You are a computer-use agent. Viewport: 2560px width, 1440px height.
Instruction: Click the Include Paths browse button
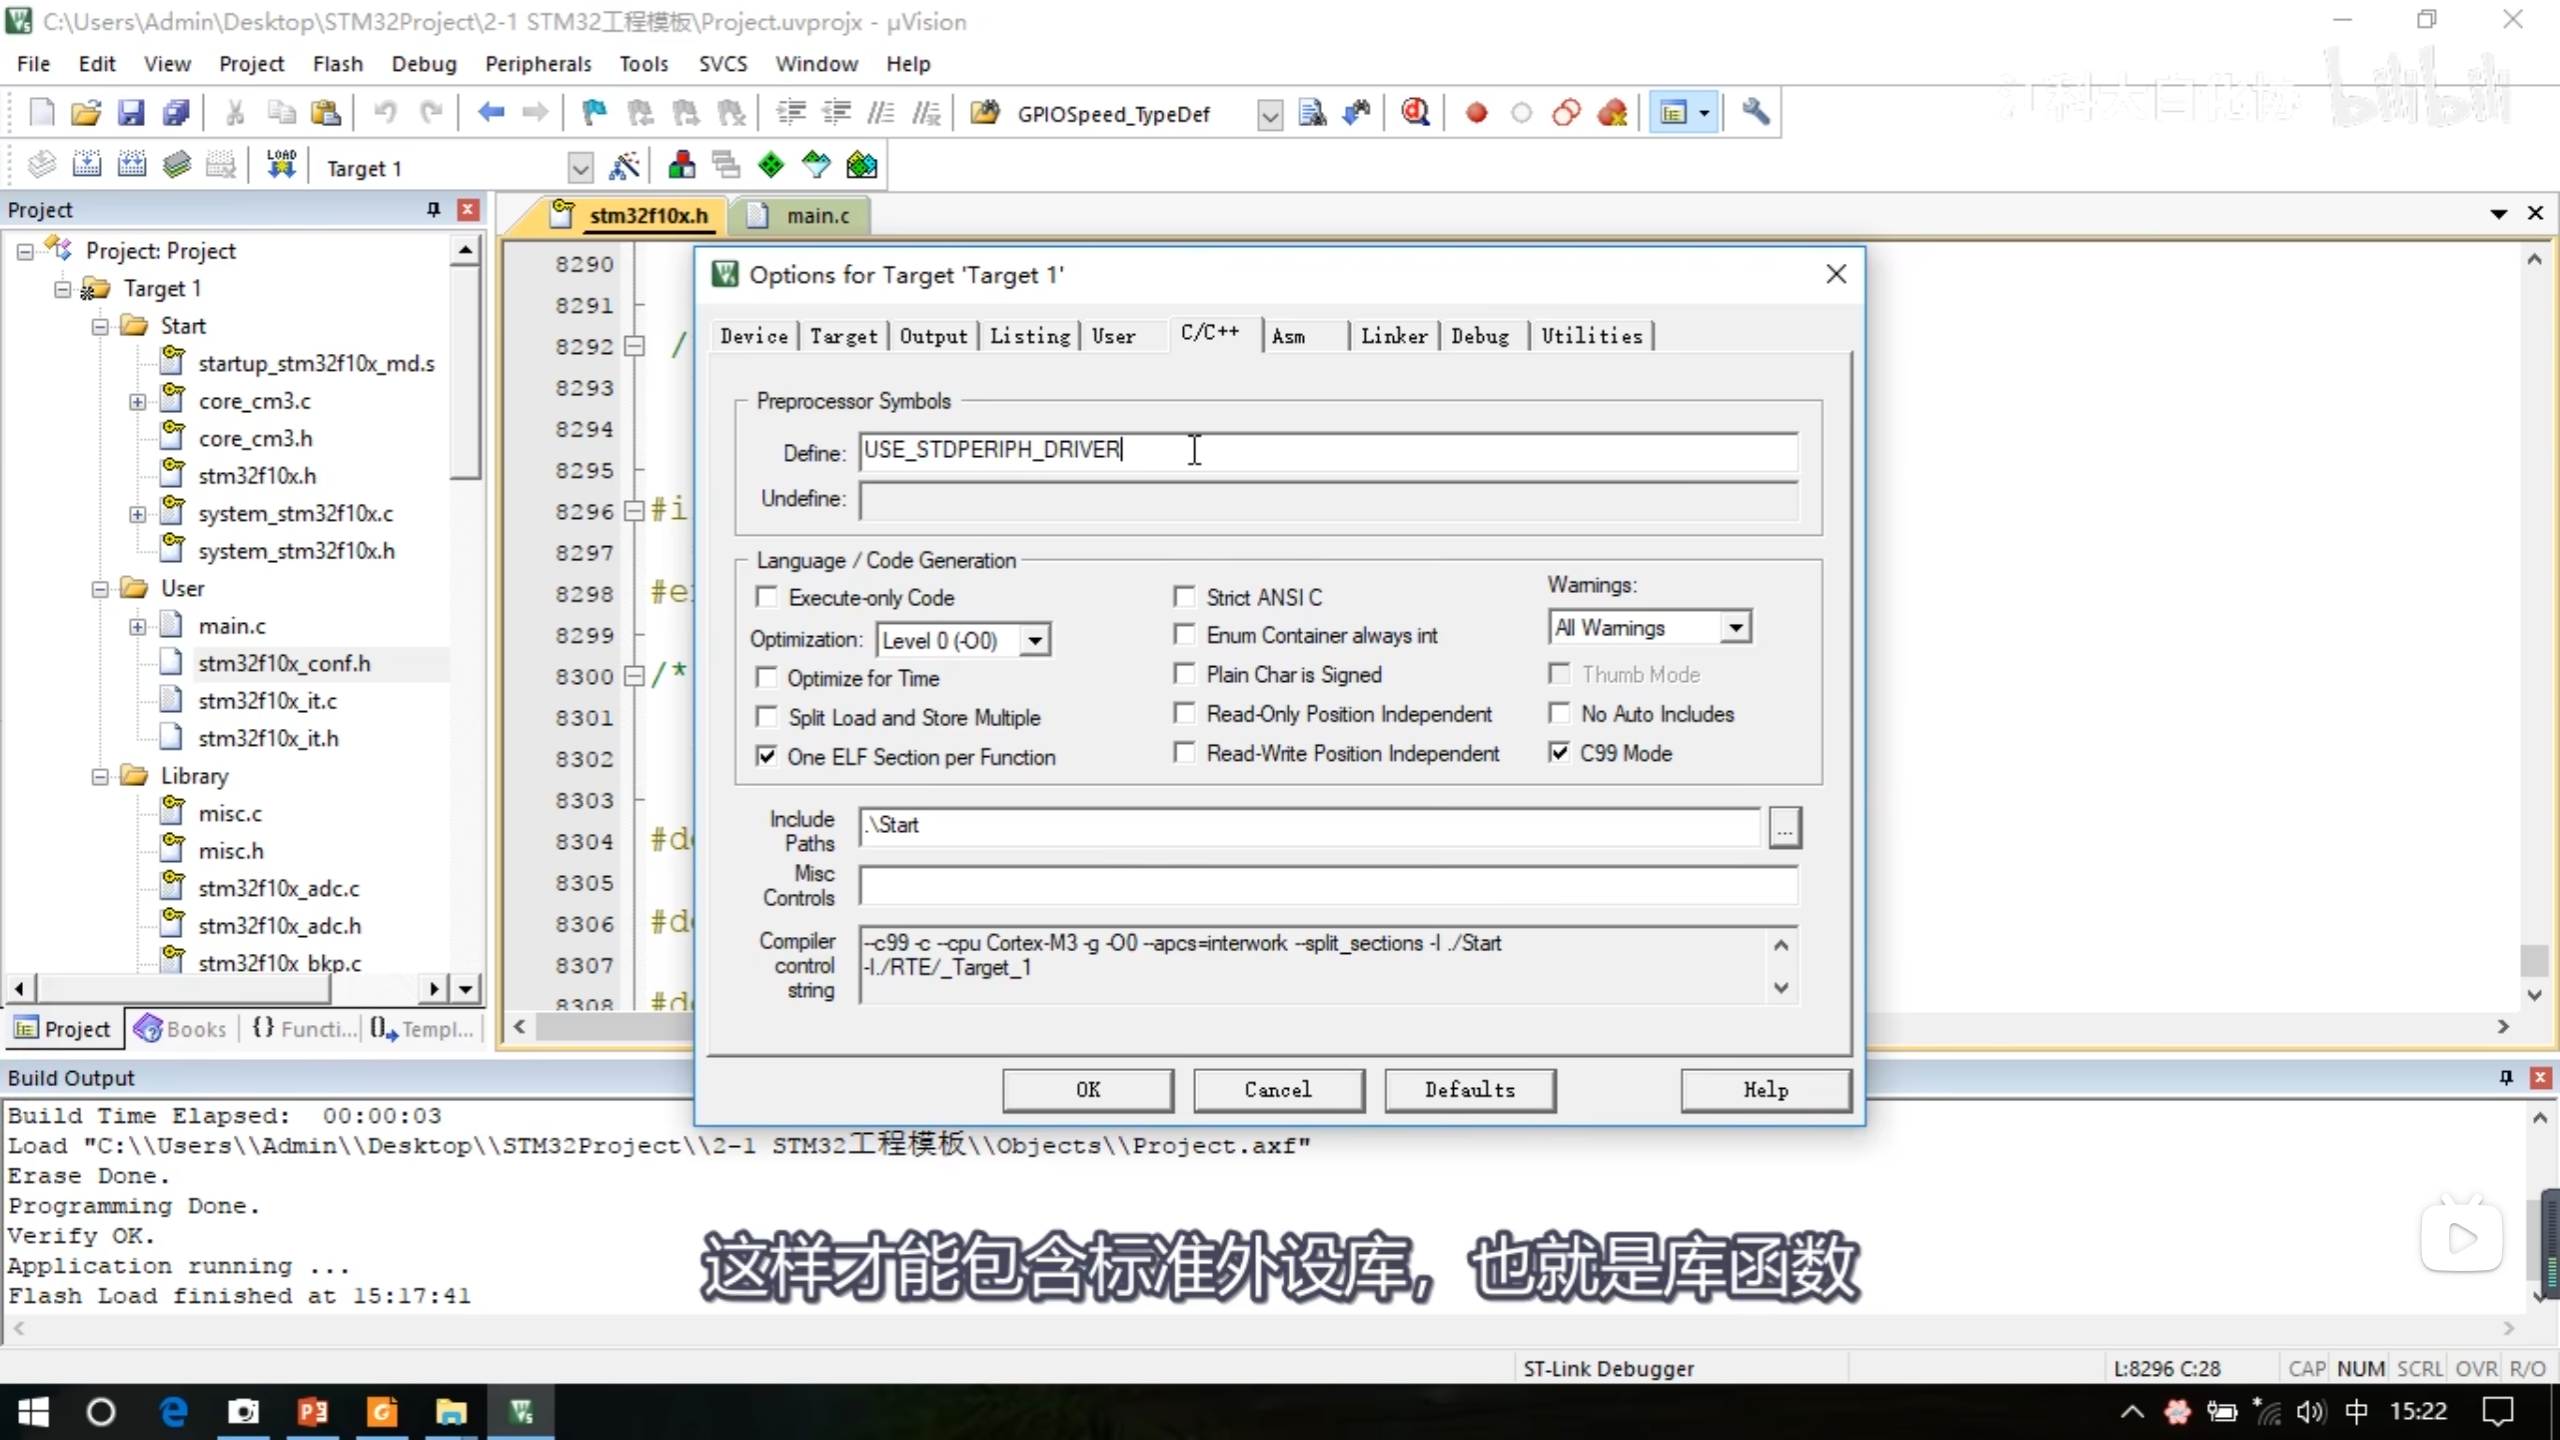1784,828
